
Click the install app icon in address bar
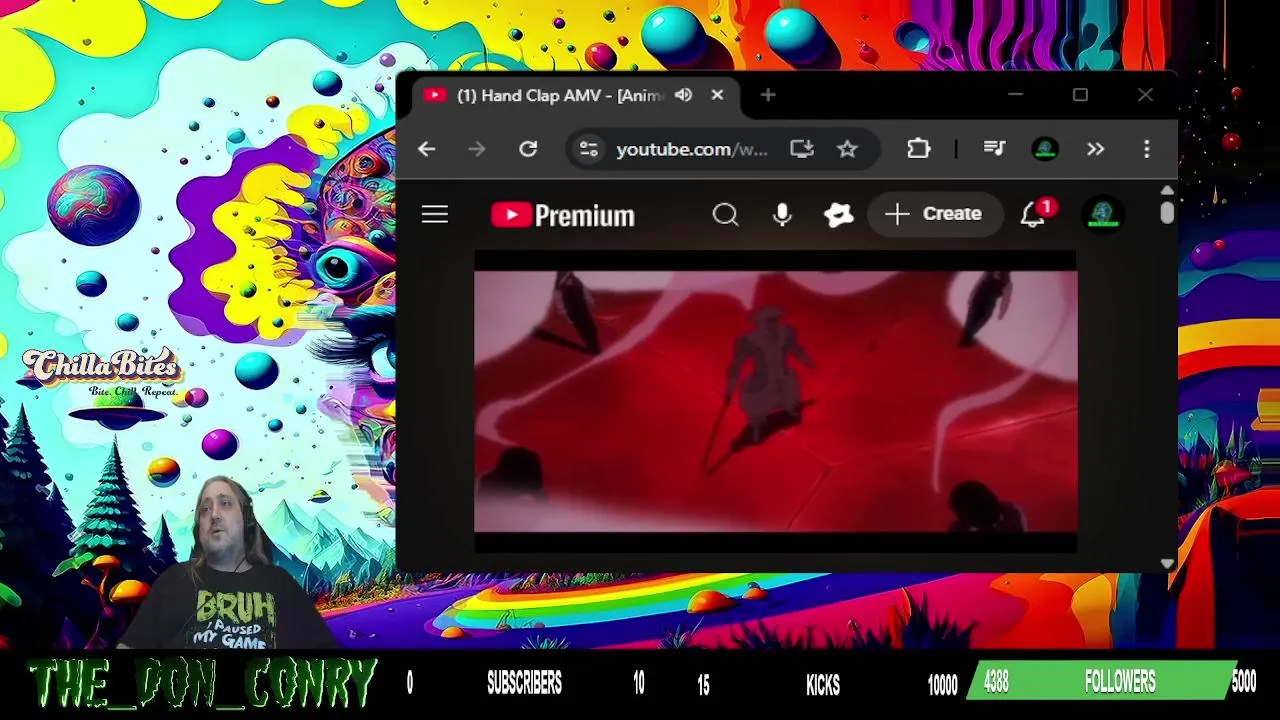pyautogui.click(x=802, y=149)
